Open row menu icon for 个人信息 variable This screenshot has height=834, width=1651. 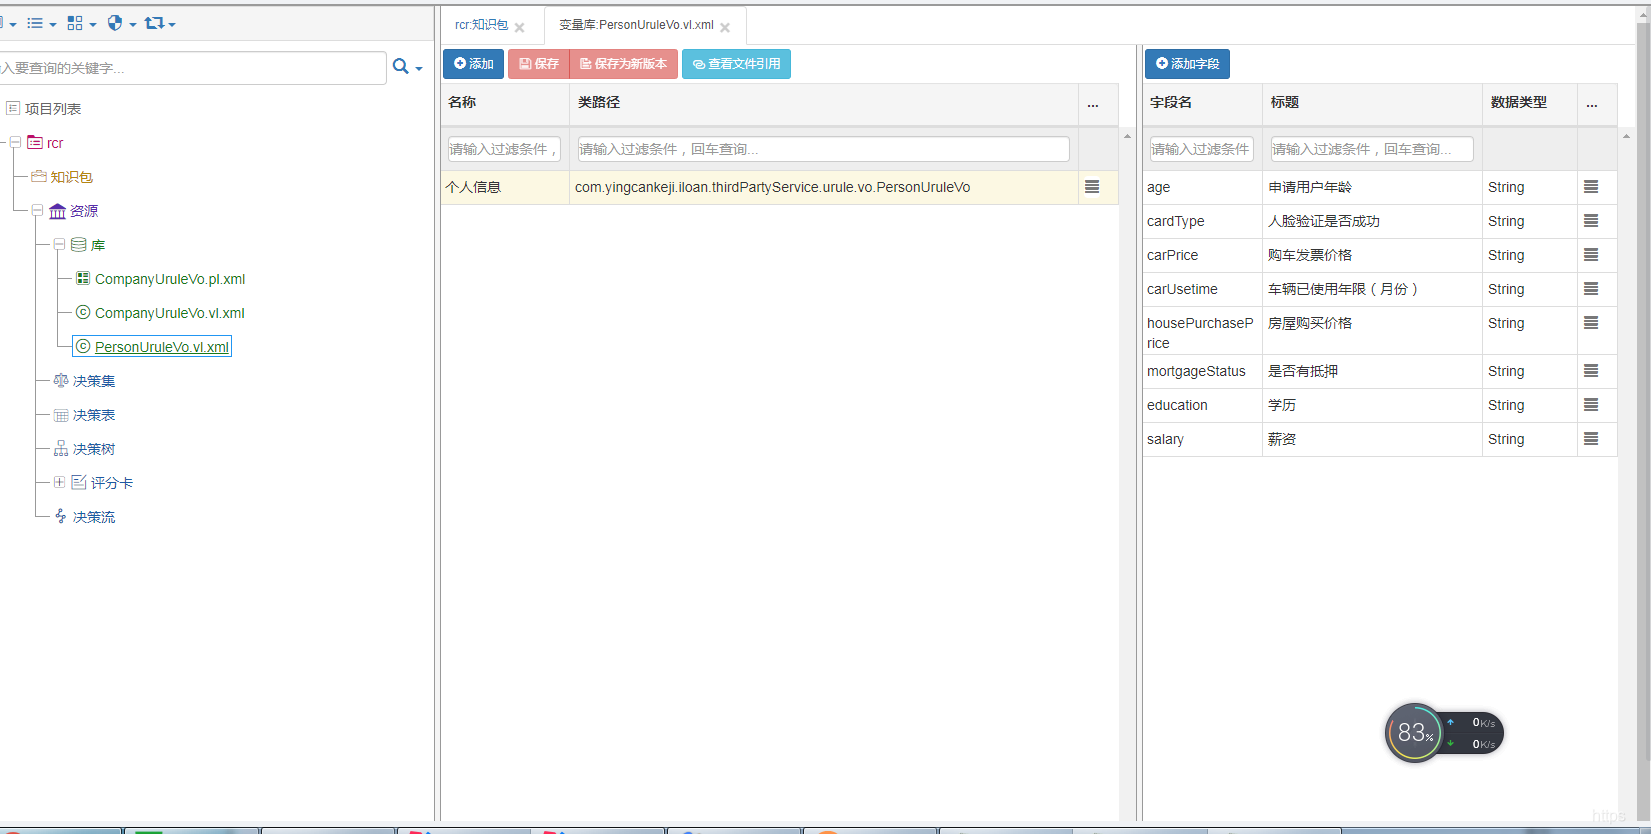[1092, 187]
